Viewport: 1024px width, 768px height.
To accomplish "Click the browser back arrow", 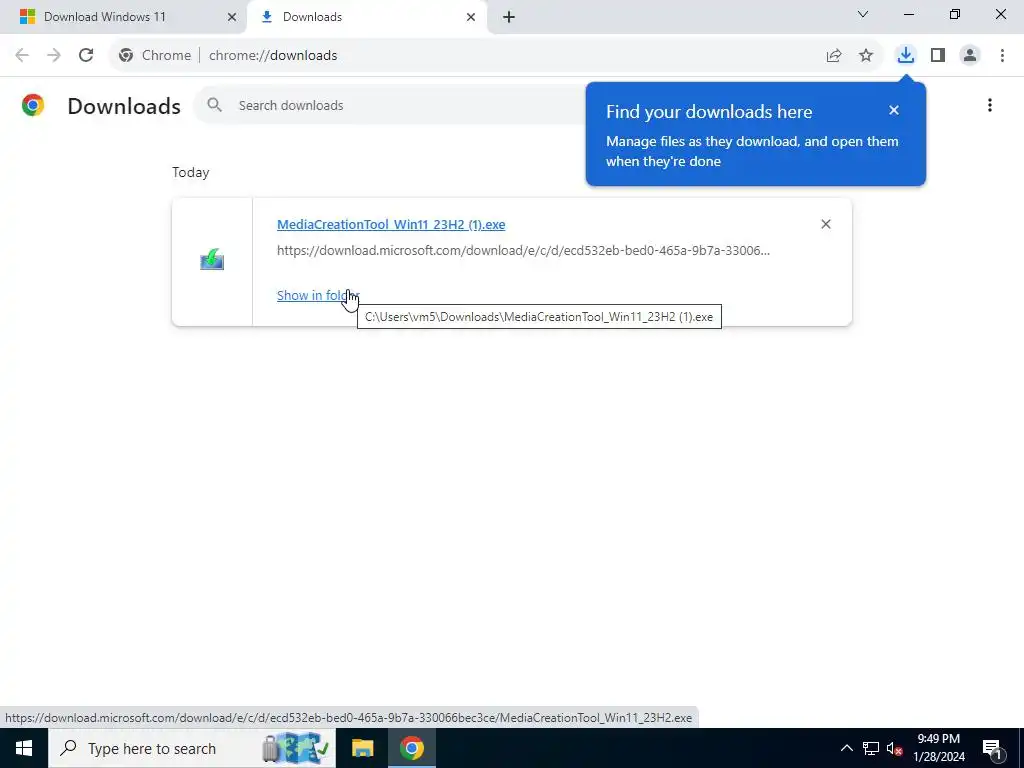I will coord(22,56).
